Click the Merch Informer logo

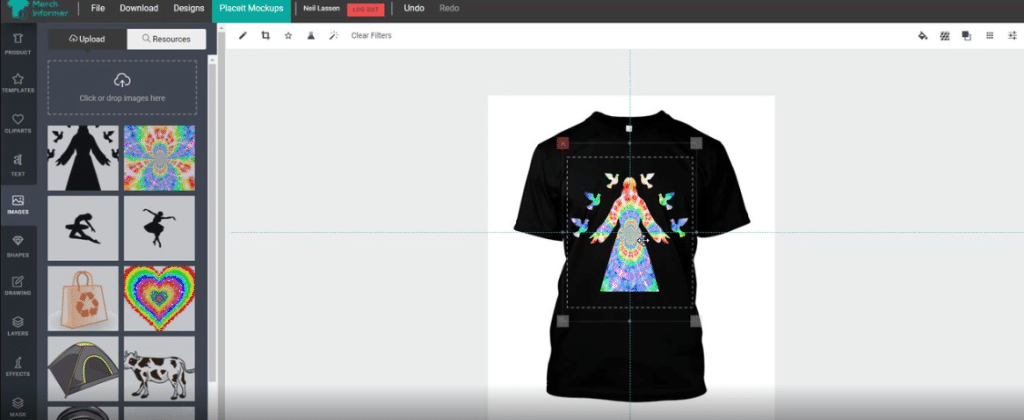(x=35, y=8)
